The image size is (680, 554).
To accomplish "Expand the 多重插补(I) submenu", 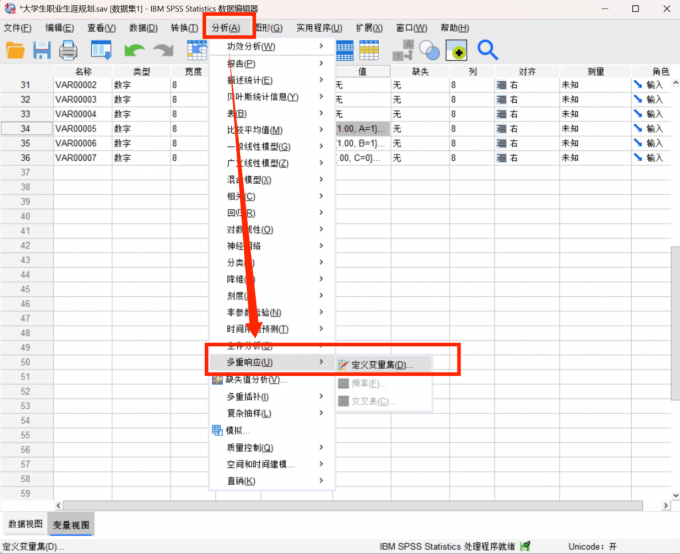I will tap(272, 397).
